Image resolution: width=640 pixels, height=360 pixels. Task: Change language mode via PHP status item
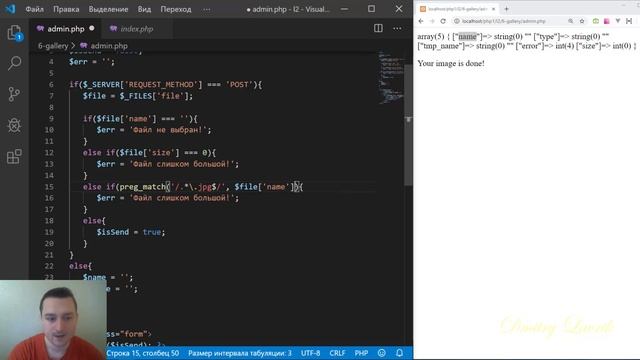click(x=361, y=353)
